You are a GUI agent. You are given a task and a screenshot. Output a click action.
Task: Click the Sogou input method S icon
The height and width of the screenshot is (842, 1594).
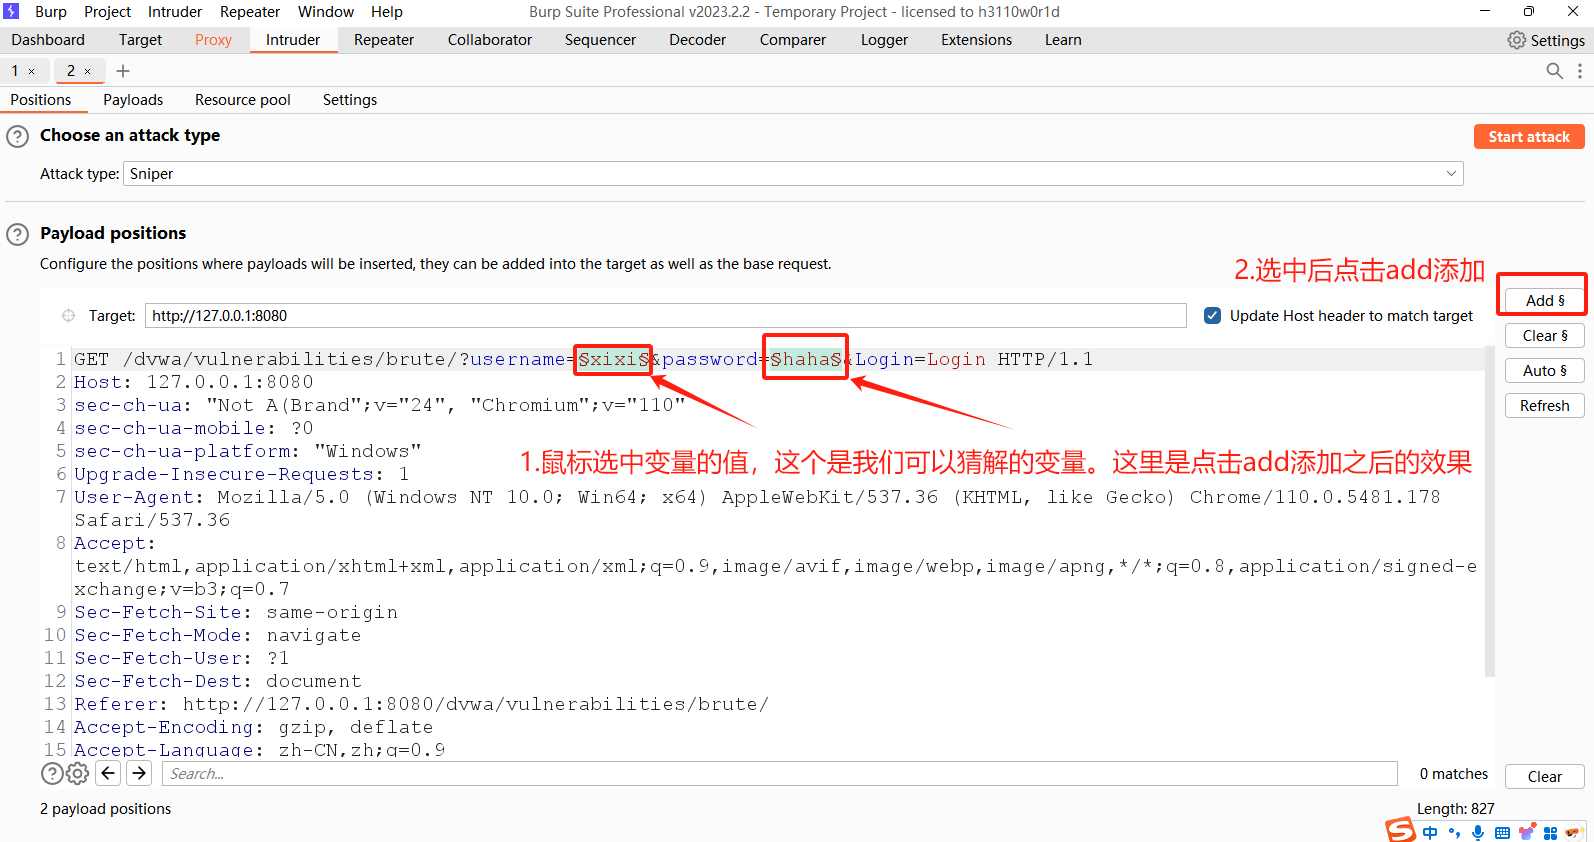point(1400,830)
